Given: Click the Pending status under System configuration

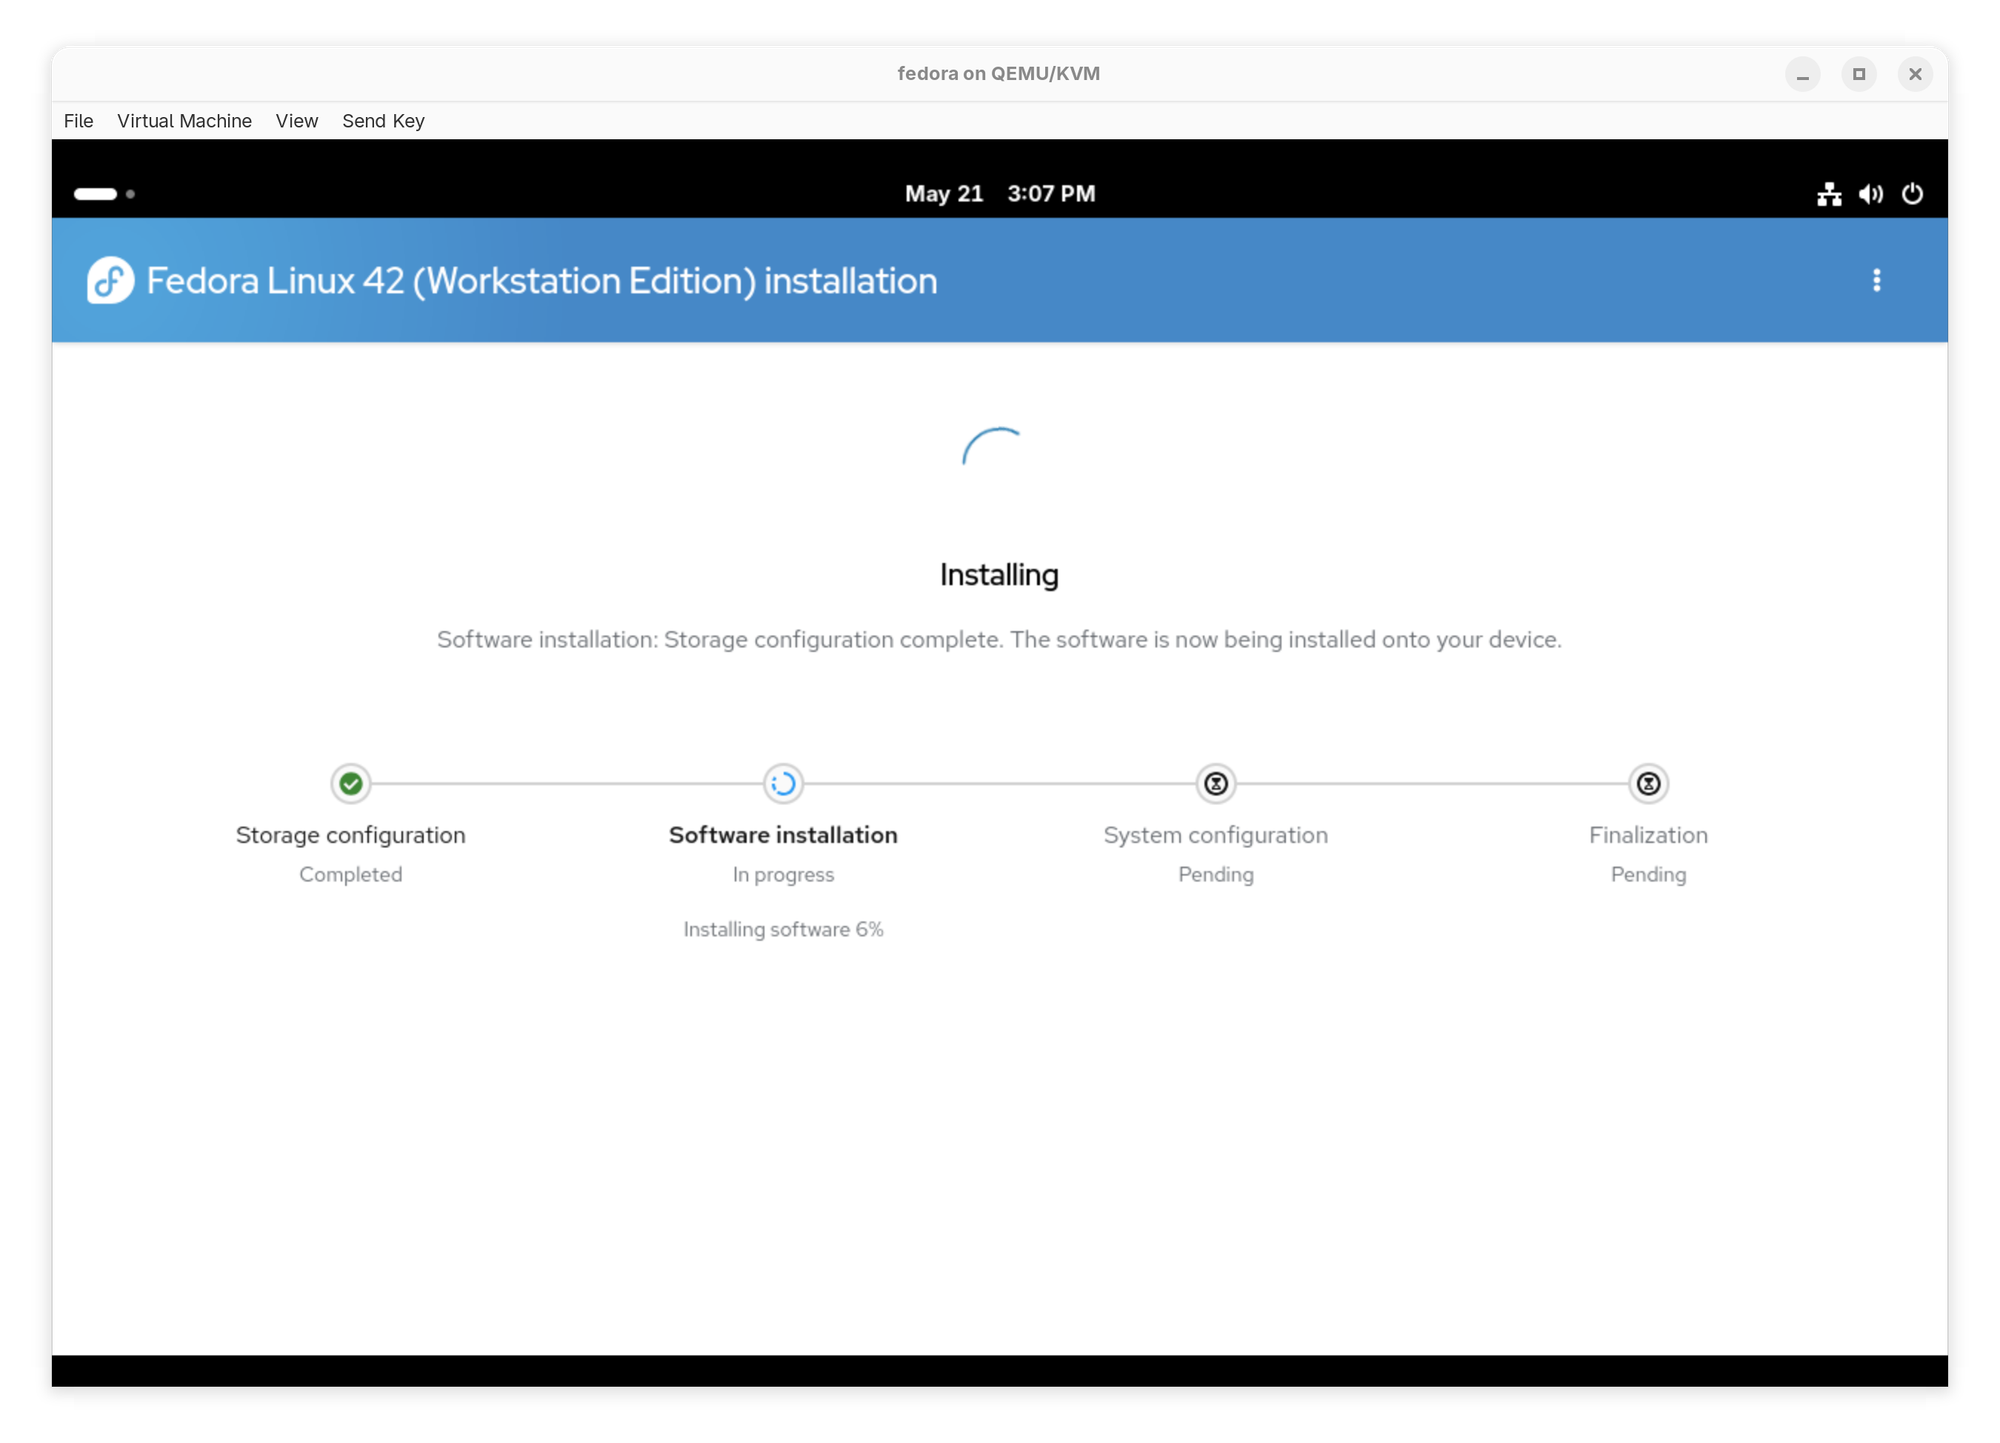Looking at the screenshot, I should [1216, 875].
